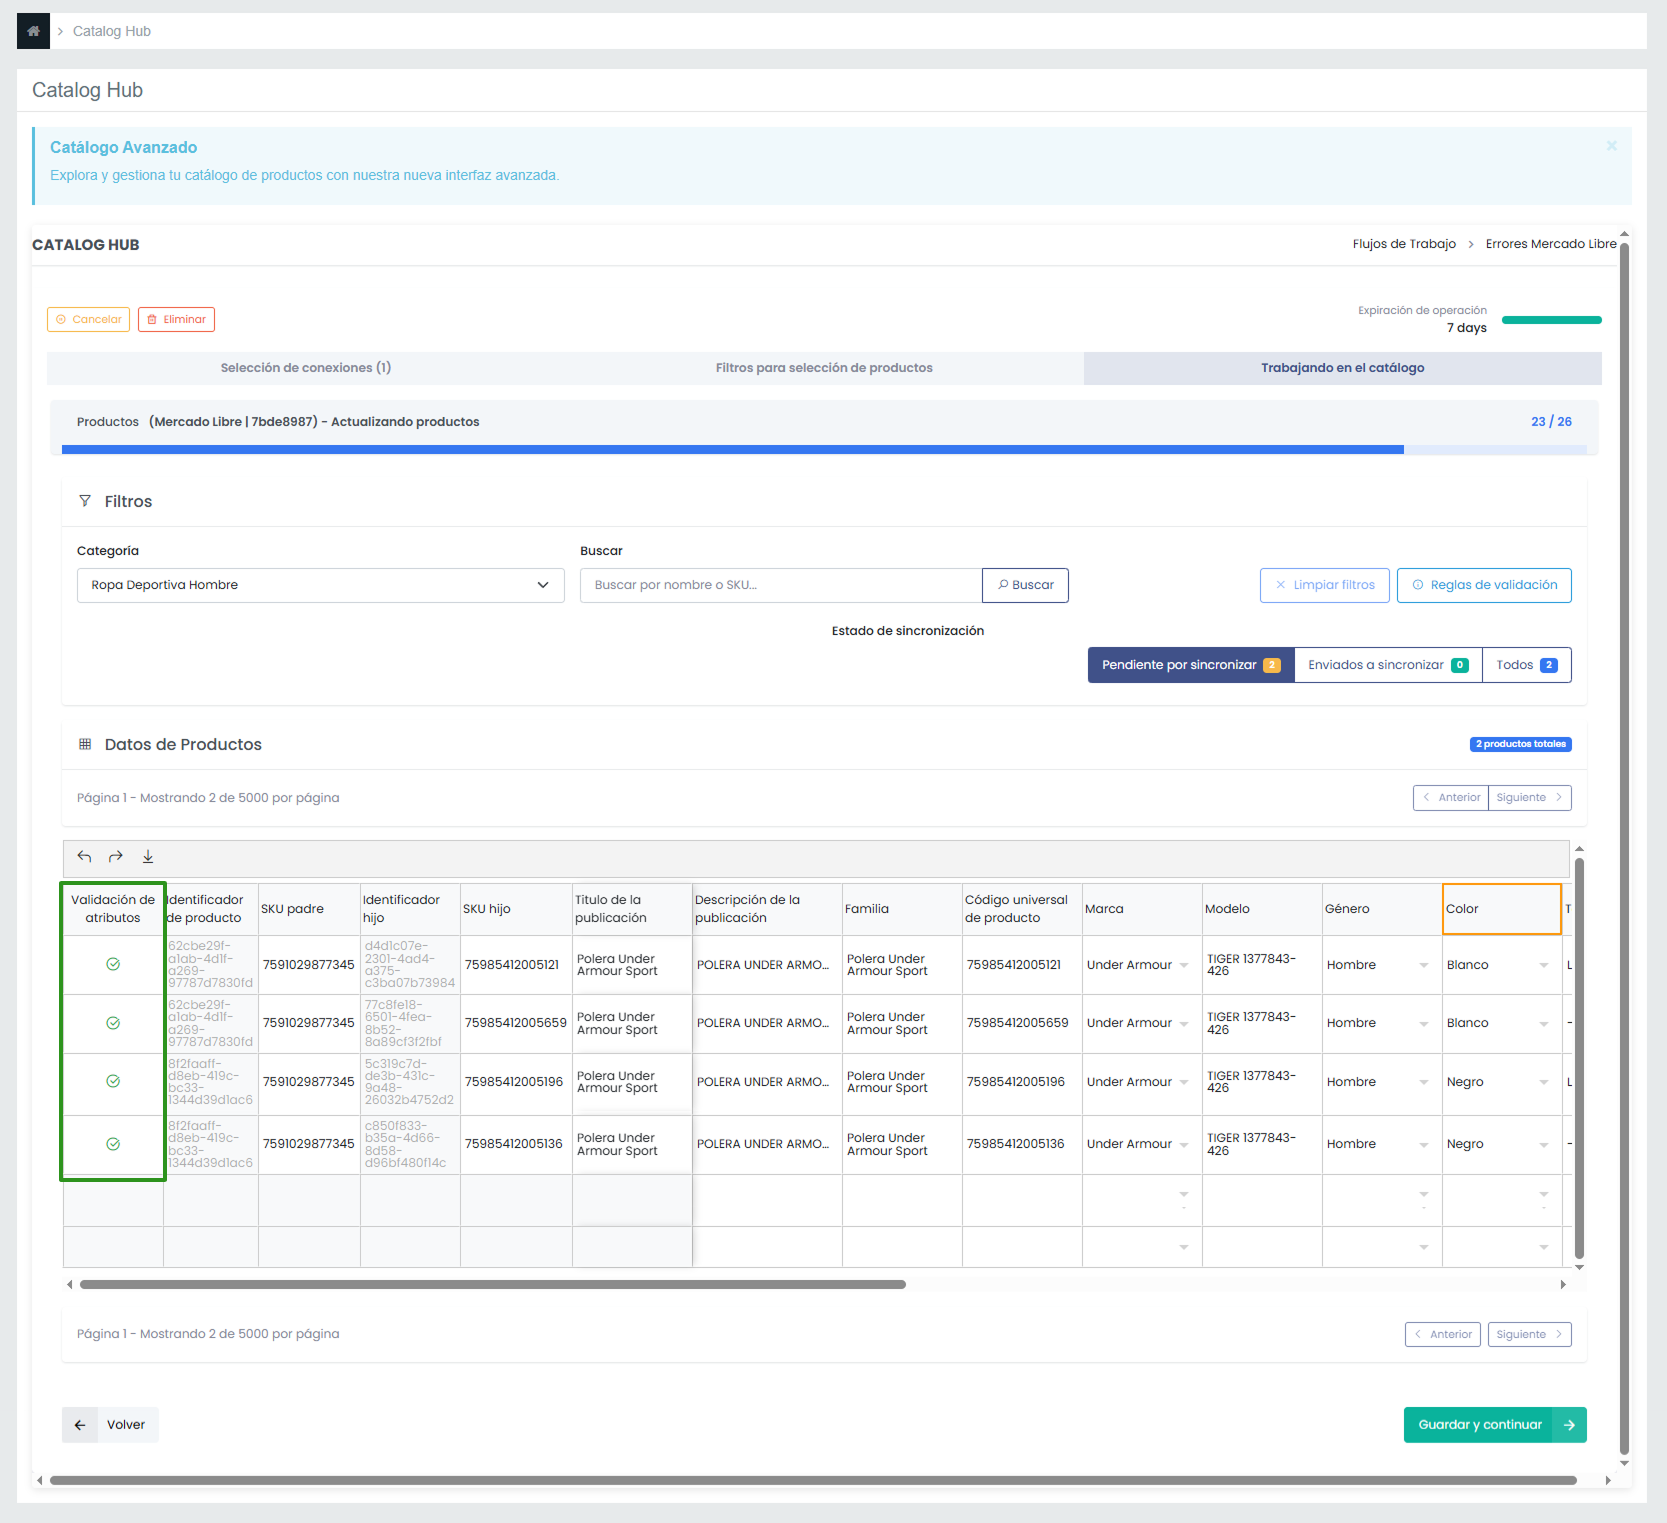Screen dimensions: 1667x1523
Task: Open the Color dropdown in first row
Action: pos(1543,965)
